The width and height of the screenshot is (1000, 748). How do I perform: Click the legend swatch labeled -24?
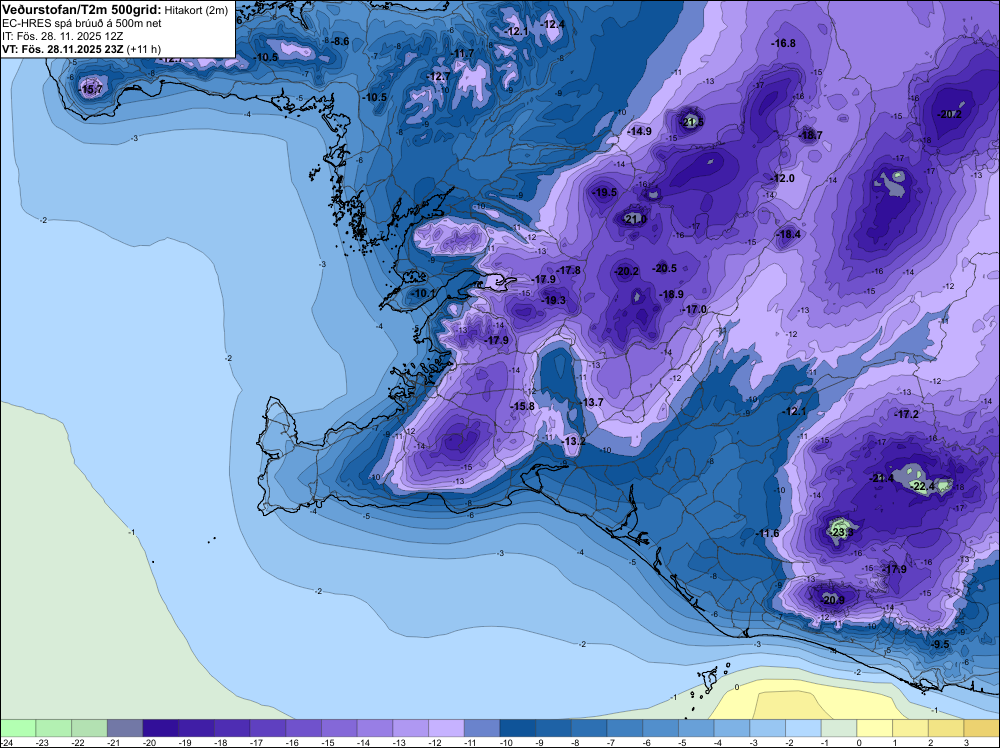[x=18, y=728]
